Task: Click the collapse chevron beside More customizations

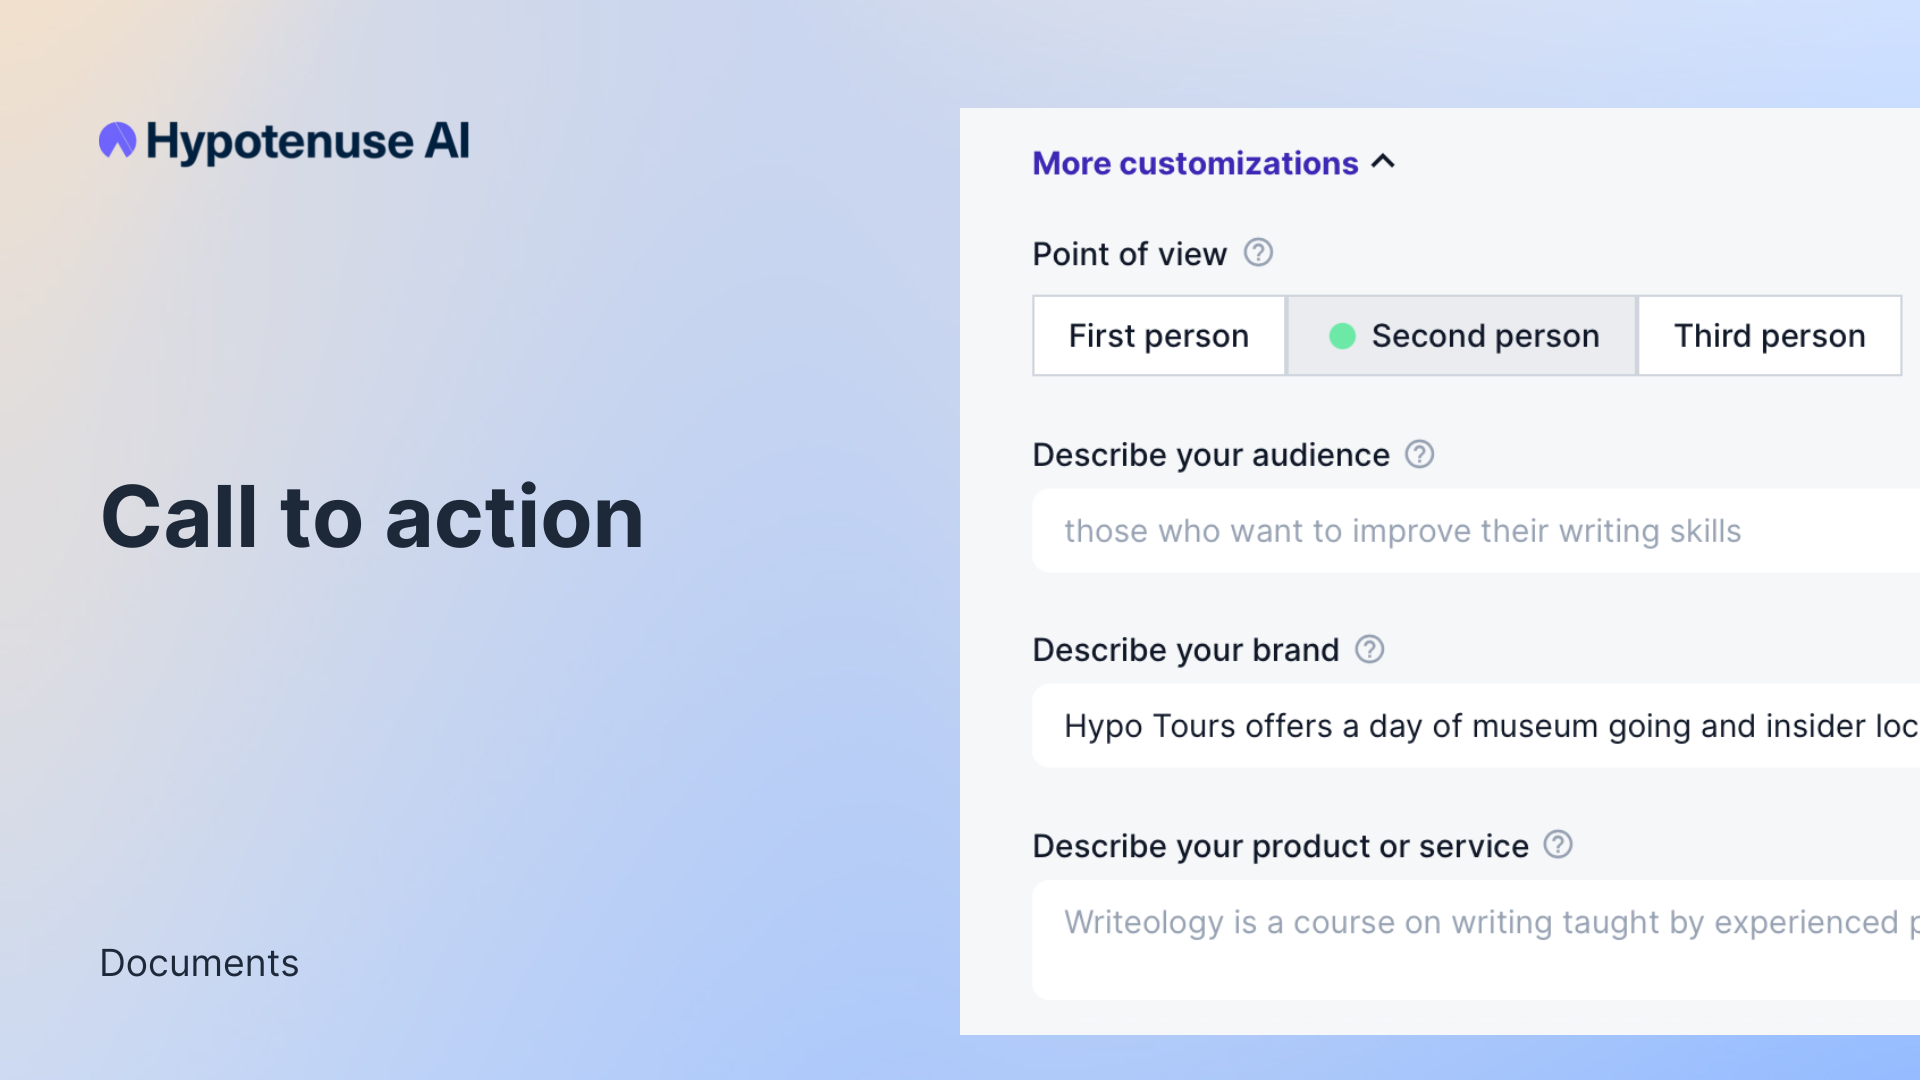Action: 1385,162
